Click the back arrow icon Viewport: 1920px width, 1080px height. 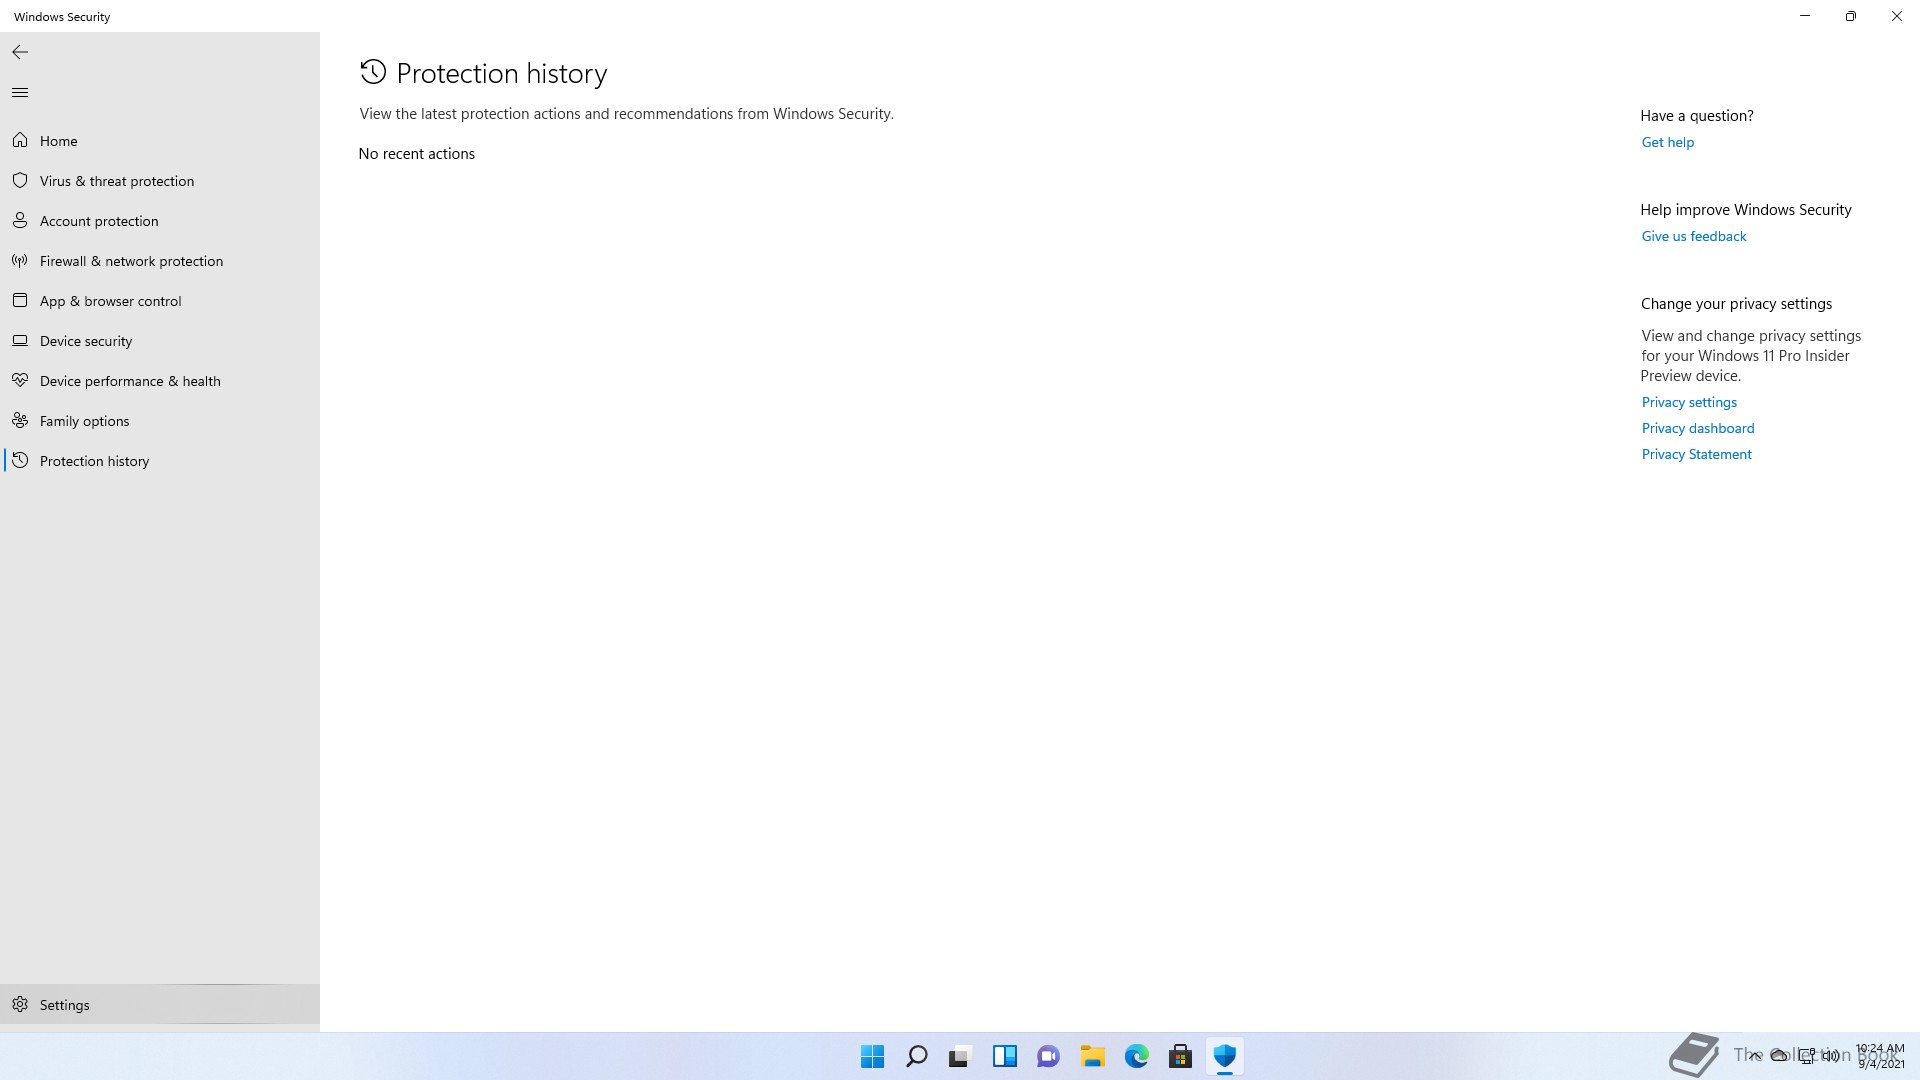(x=20, y=52)
